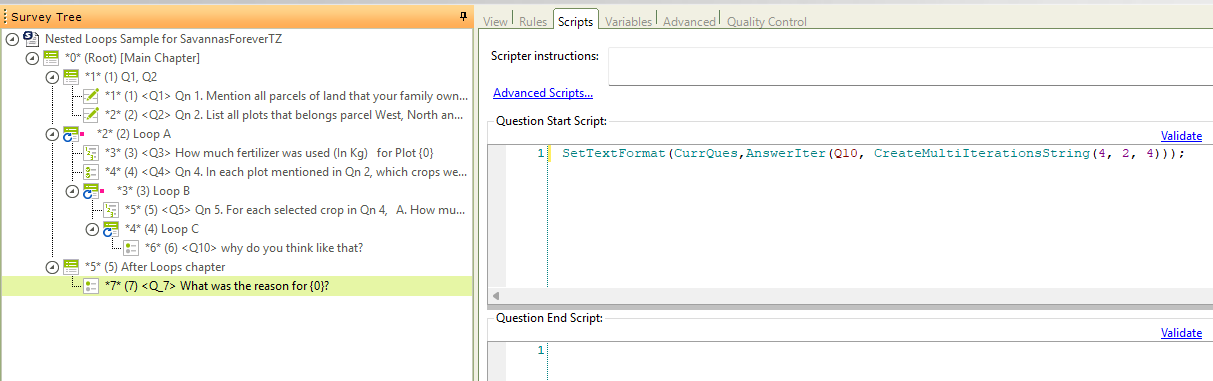
Task: Click into the Question End Script editor
Action: click(880, 361)
